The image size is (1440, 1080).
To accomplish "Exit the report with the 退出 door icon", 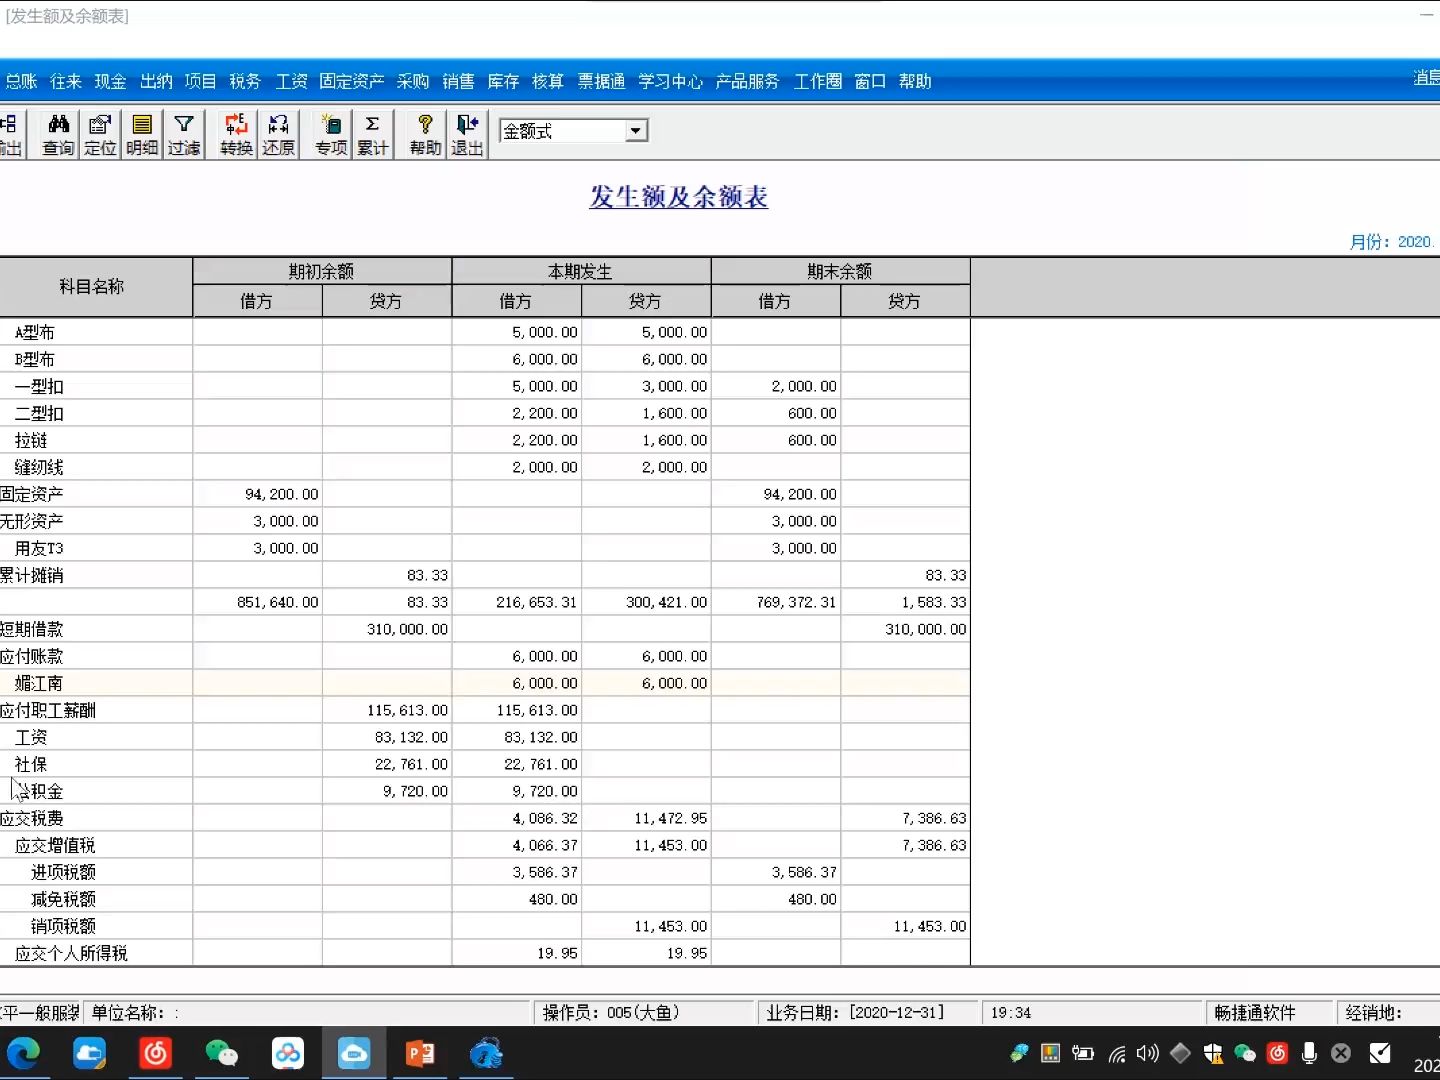I will [466, 134].
